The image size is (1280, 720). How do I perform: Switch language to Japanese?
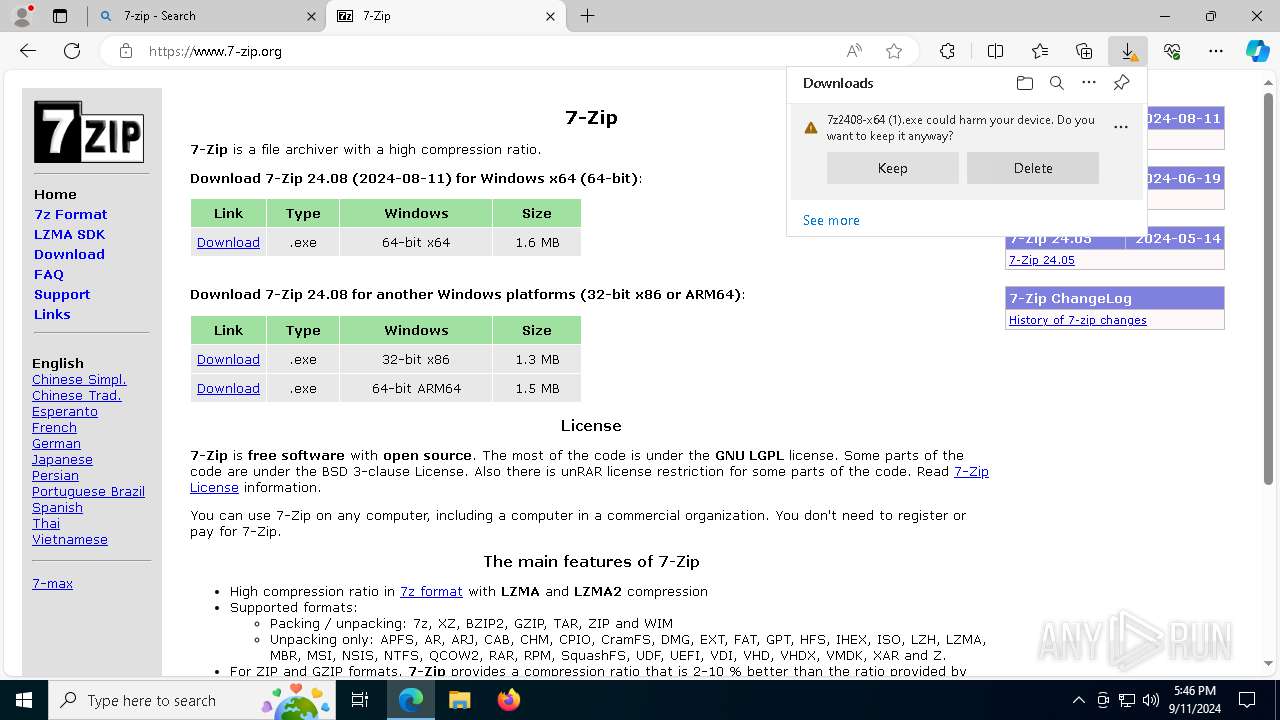tap(62, 459)
